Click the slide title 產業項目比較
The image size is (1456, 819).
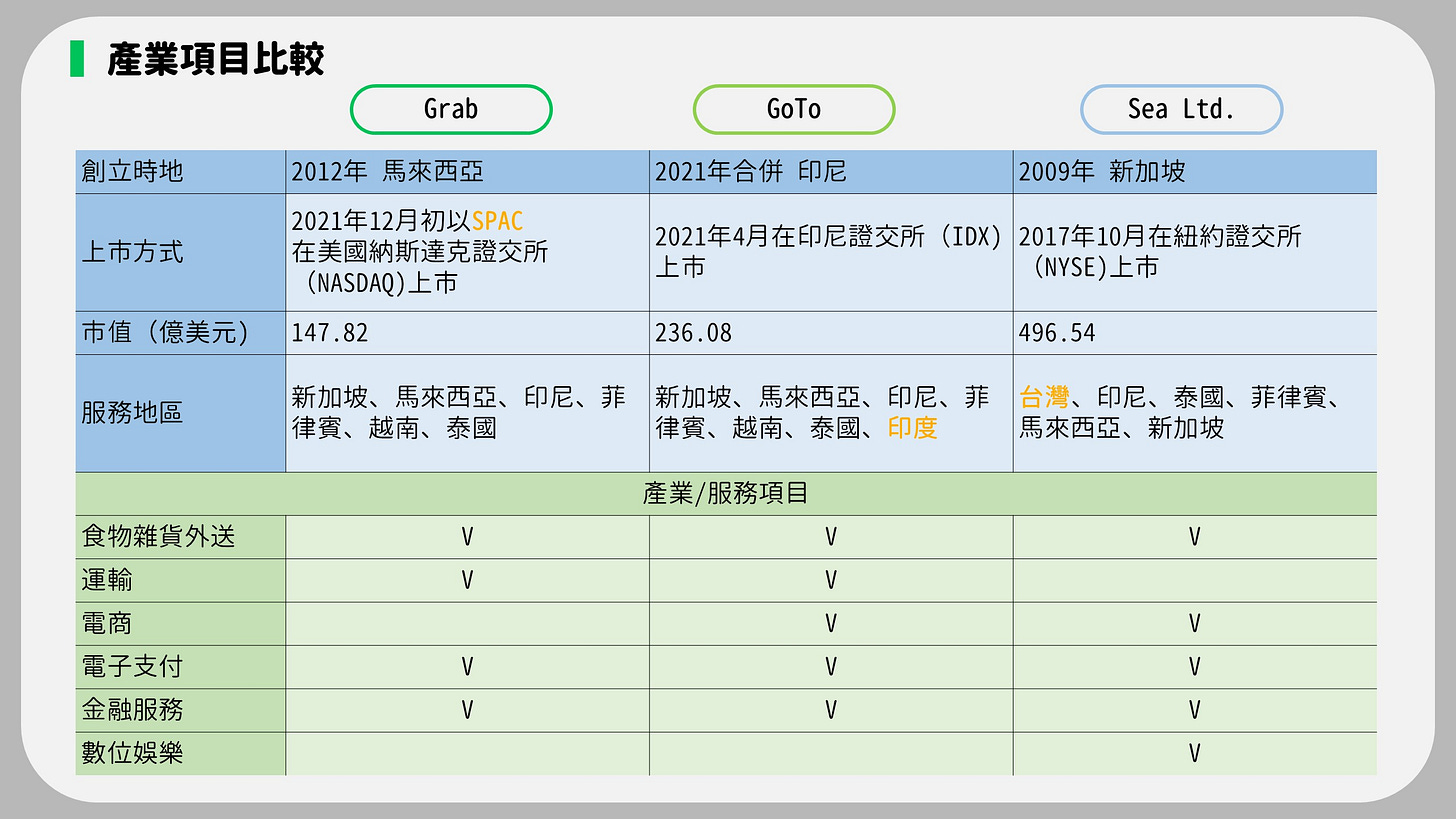pyautogui.click(x=216, y=60)
